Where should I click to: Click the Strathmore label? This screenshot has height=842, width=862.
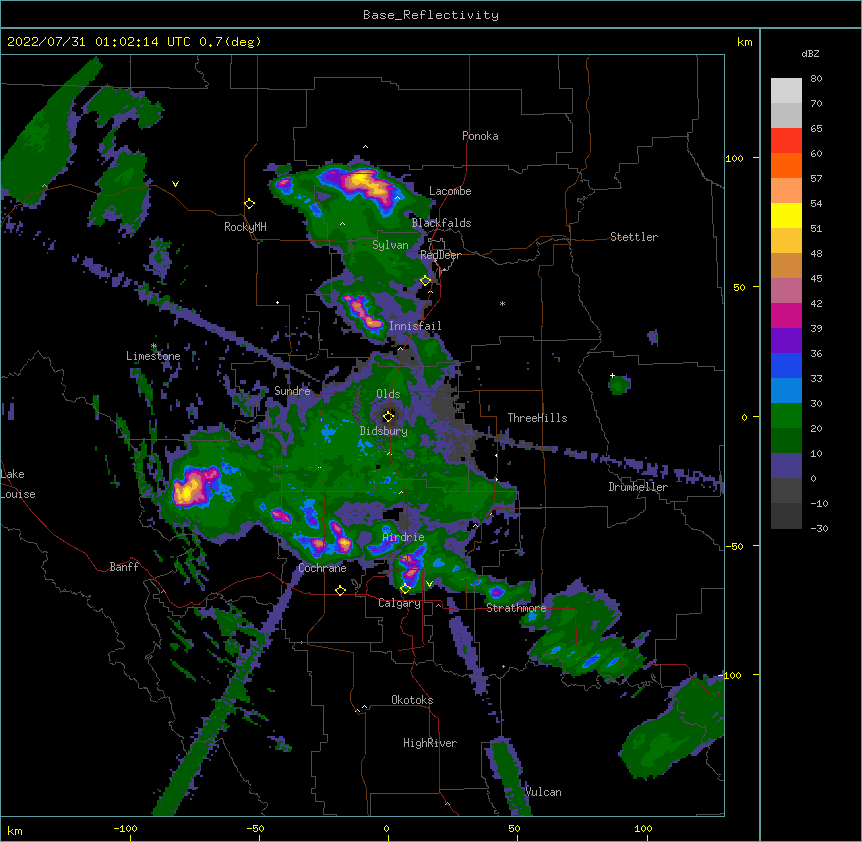pyautogui.click(x=516, y=608)
